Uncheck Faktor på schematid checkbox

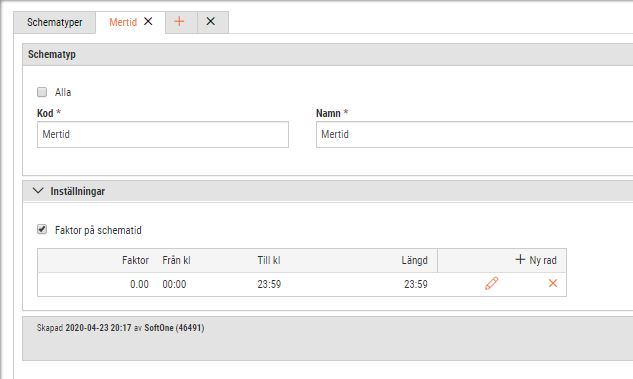(42, 230)
